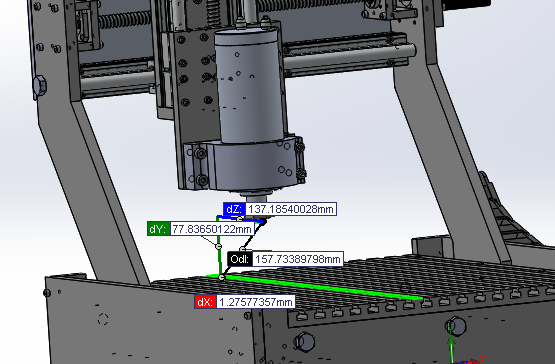Select the 157.73389798mm distance value box

pyautogui.click(x=298, y=259)
